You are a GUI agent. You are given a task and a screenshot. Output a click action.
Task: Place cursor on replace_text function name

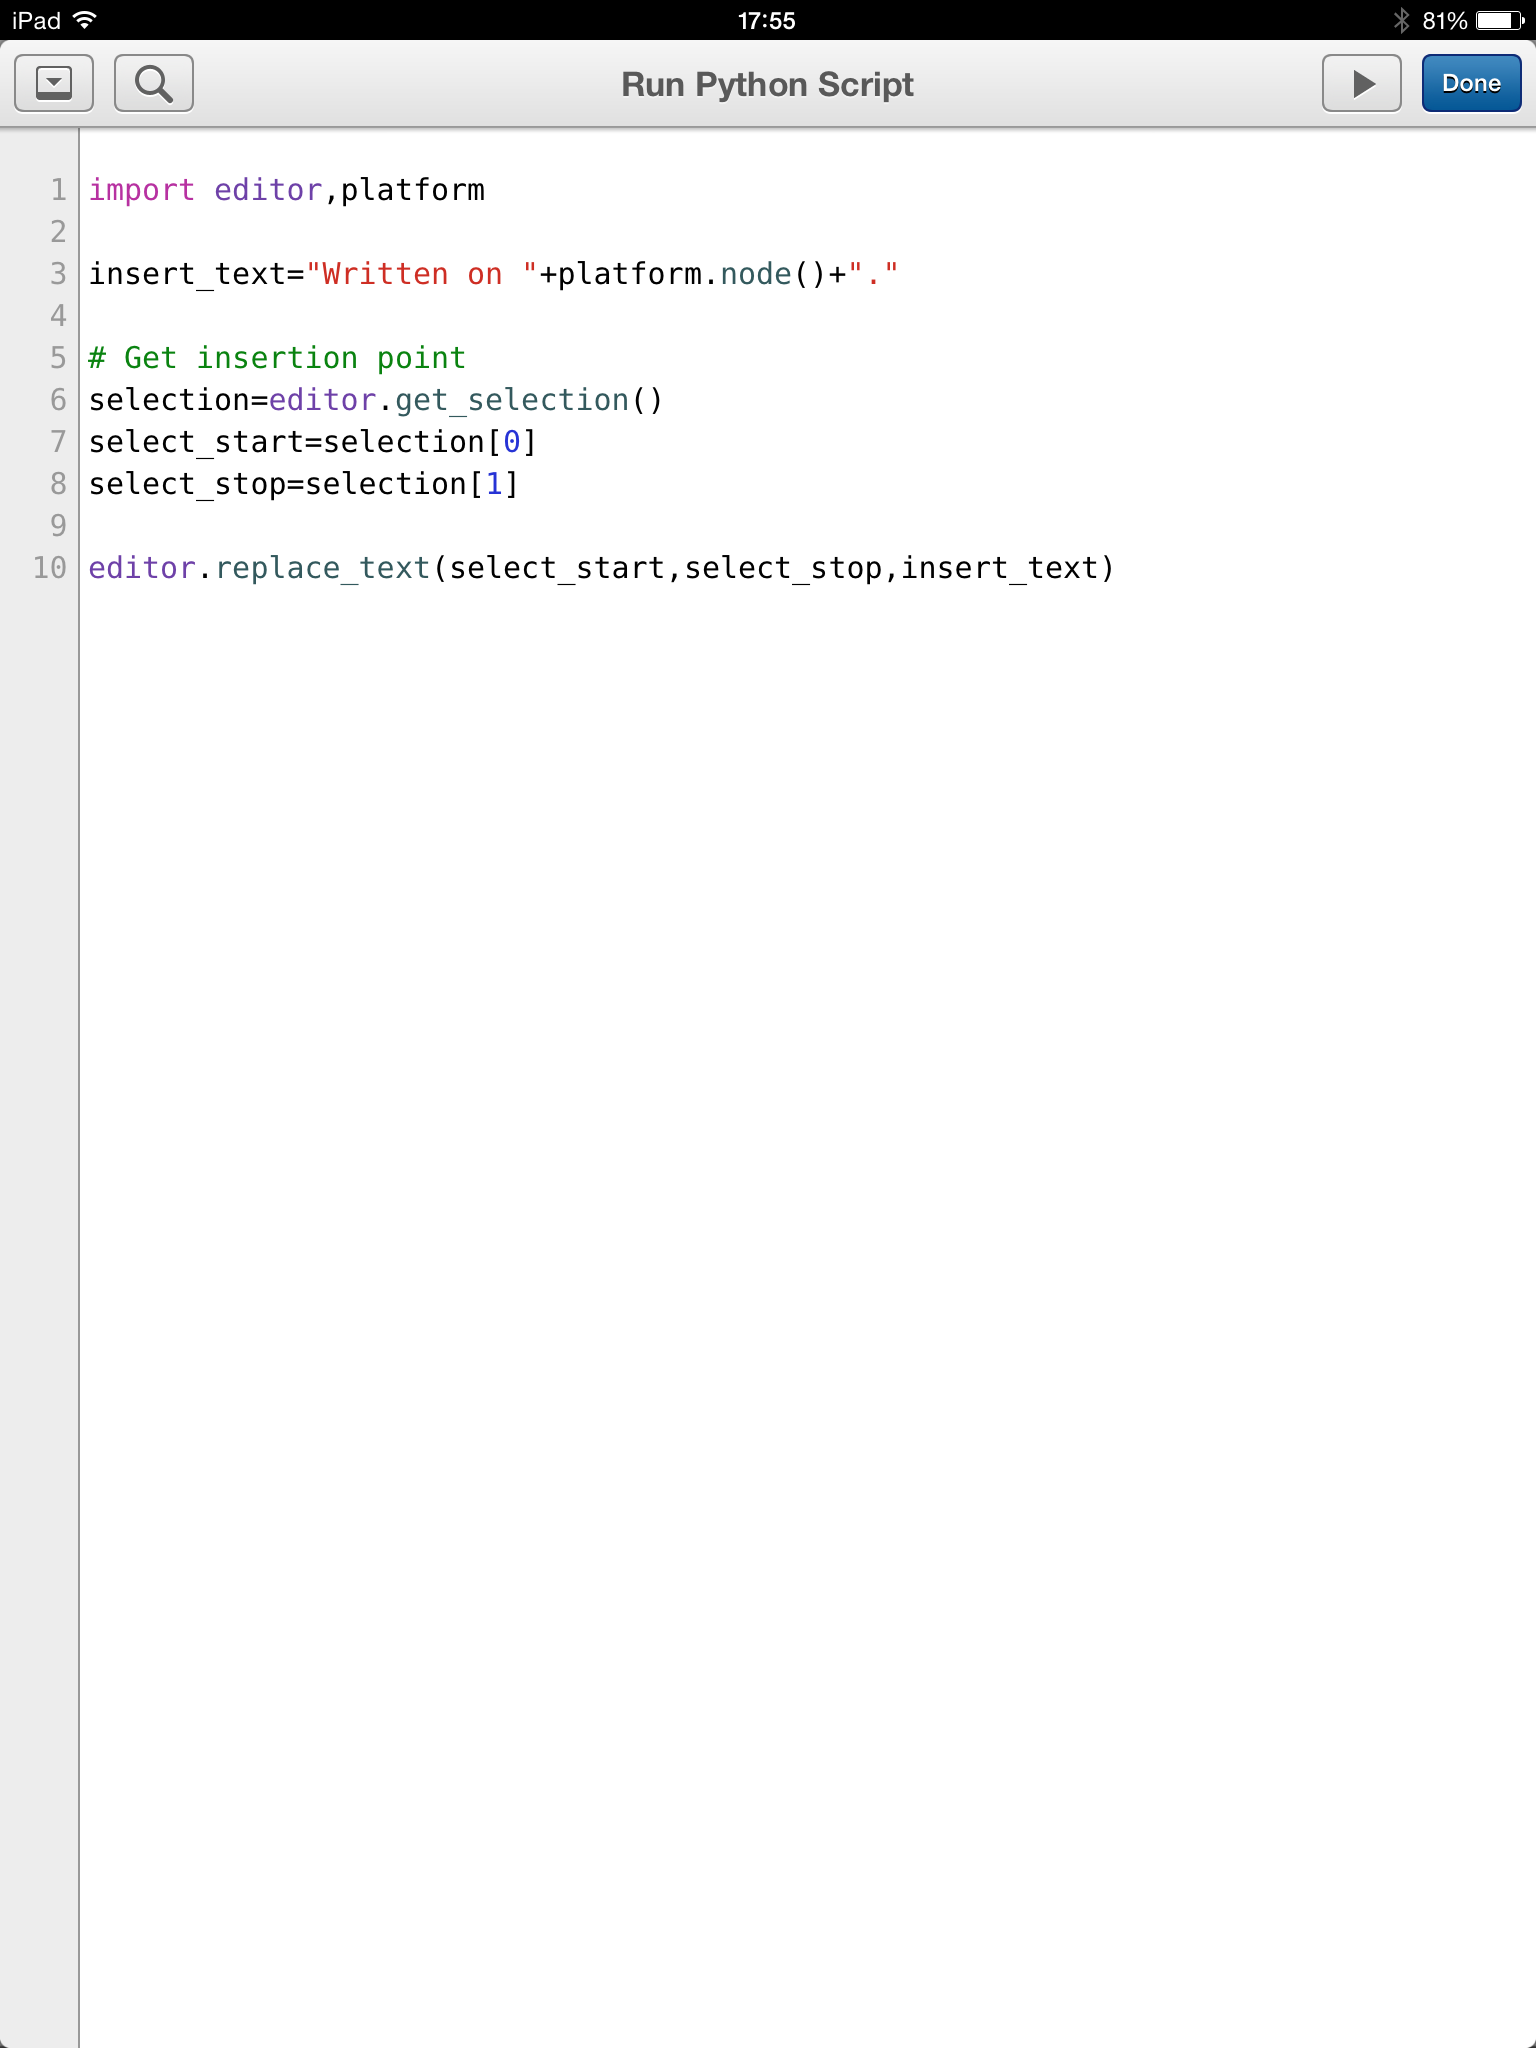click(x=322, y=568)
